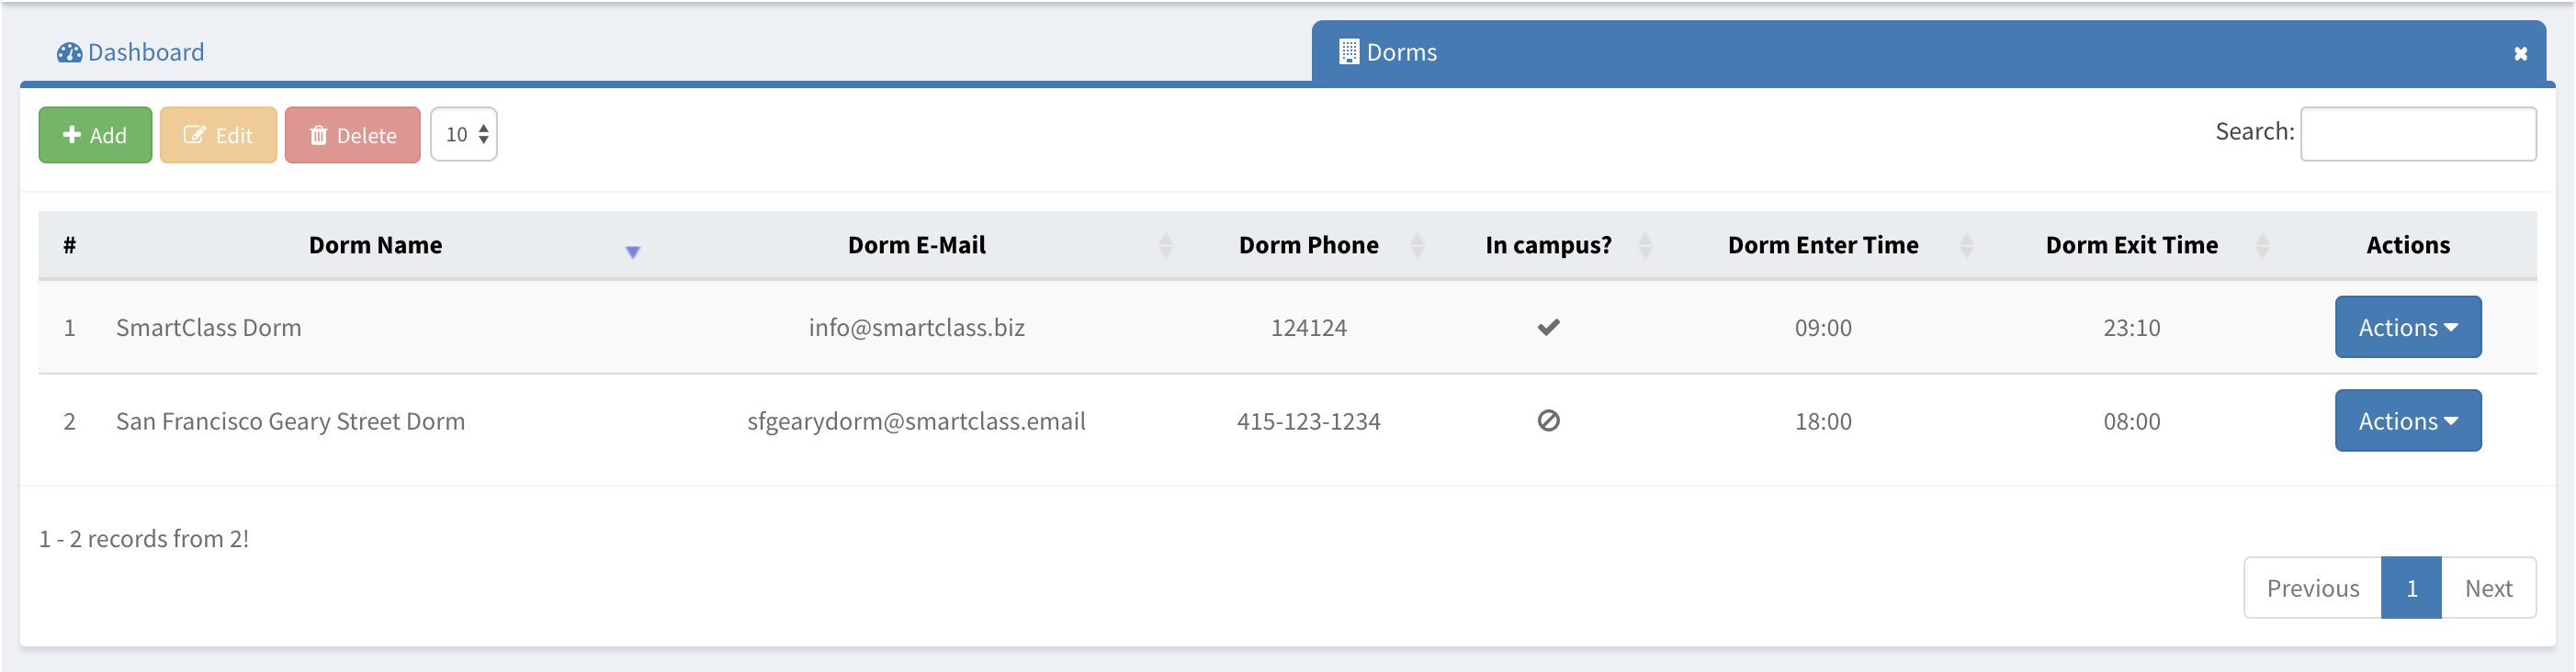Open Actions dropdown for SmartClass Dorm
This screenshot has width=2576, height=672.
2407,328
